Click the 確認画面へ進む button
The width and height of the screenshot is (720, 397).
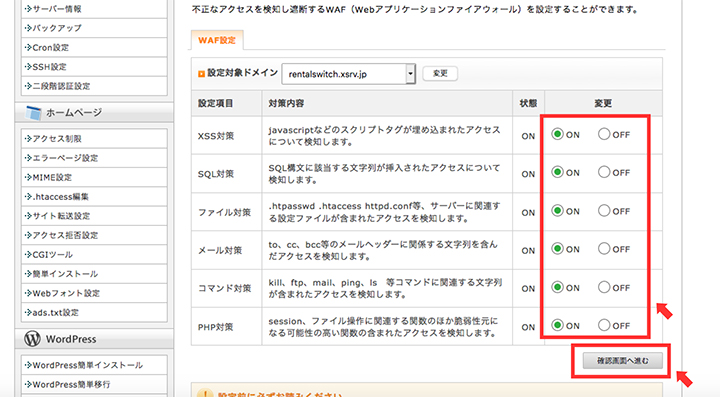pos(623,361)
